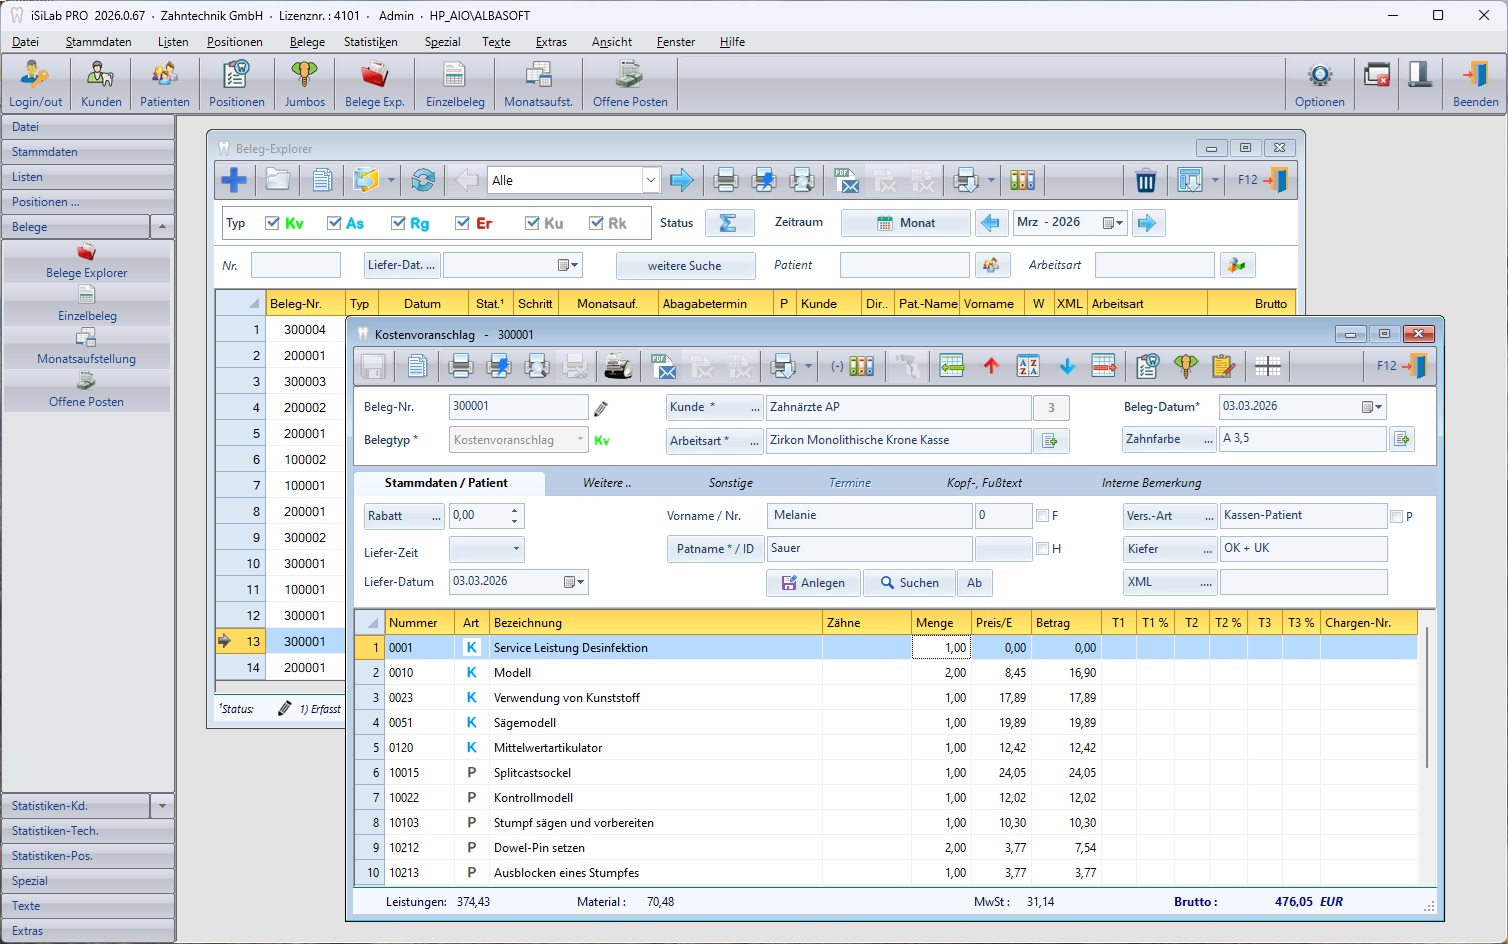Click the red up arrow in Kostenvoranschlag toolbar

tap(991, 367)
